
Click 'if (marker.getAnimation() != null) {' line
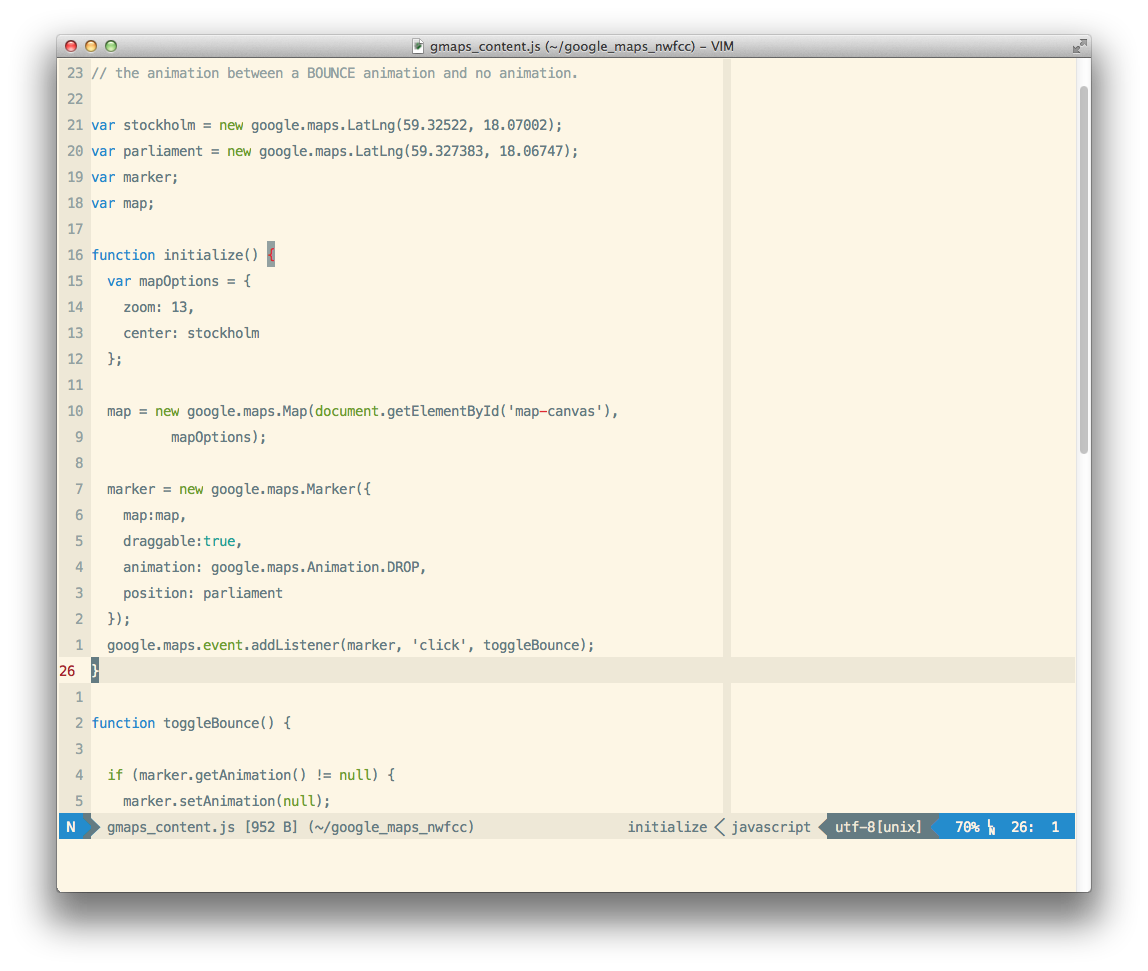tap(251, 775)
